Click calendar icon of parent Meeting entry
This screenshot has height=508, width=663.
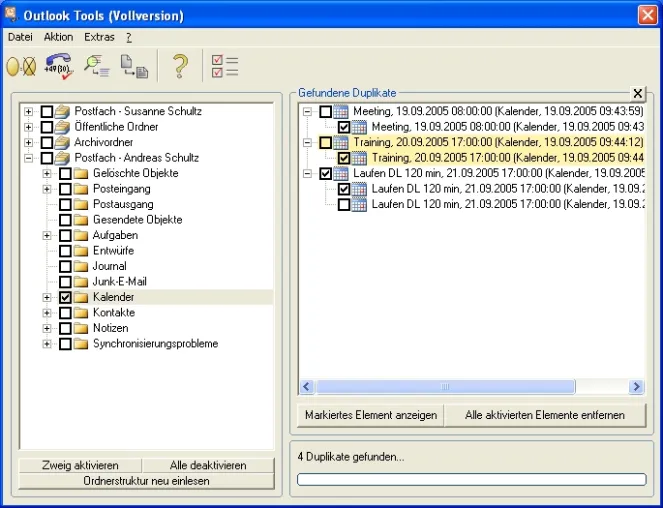[x=341, y=112]
